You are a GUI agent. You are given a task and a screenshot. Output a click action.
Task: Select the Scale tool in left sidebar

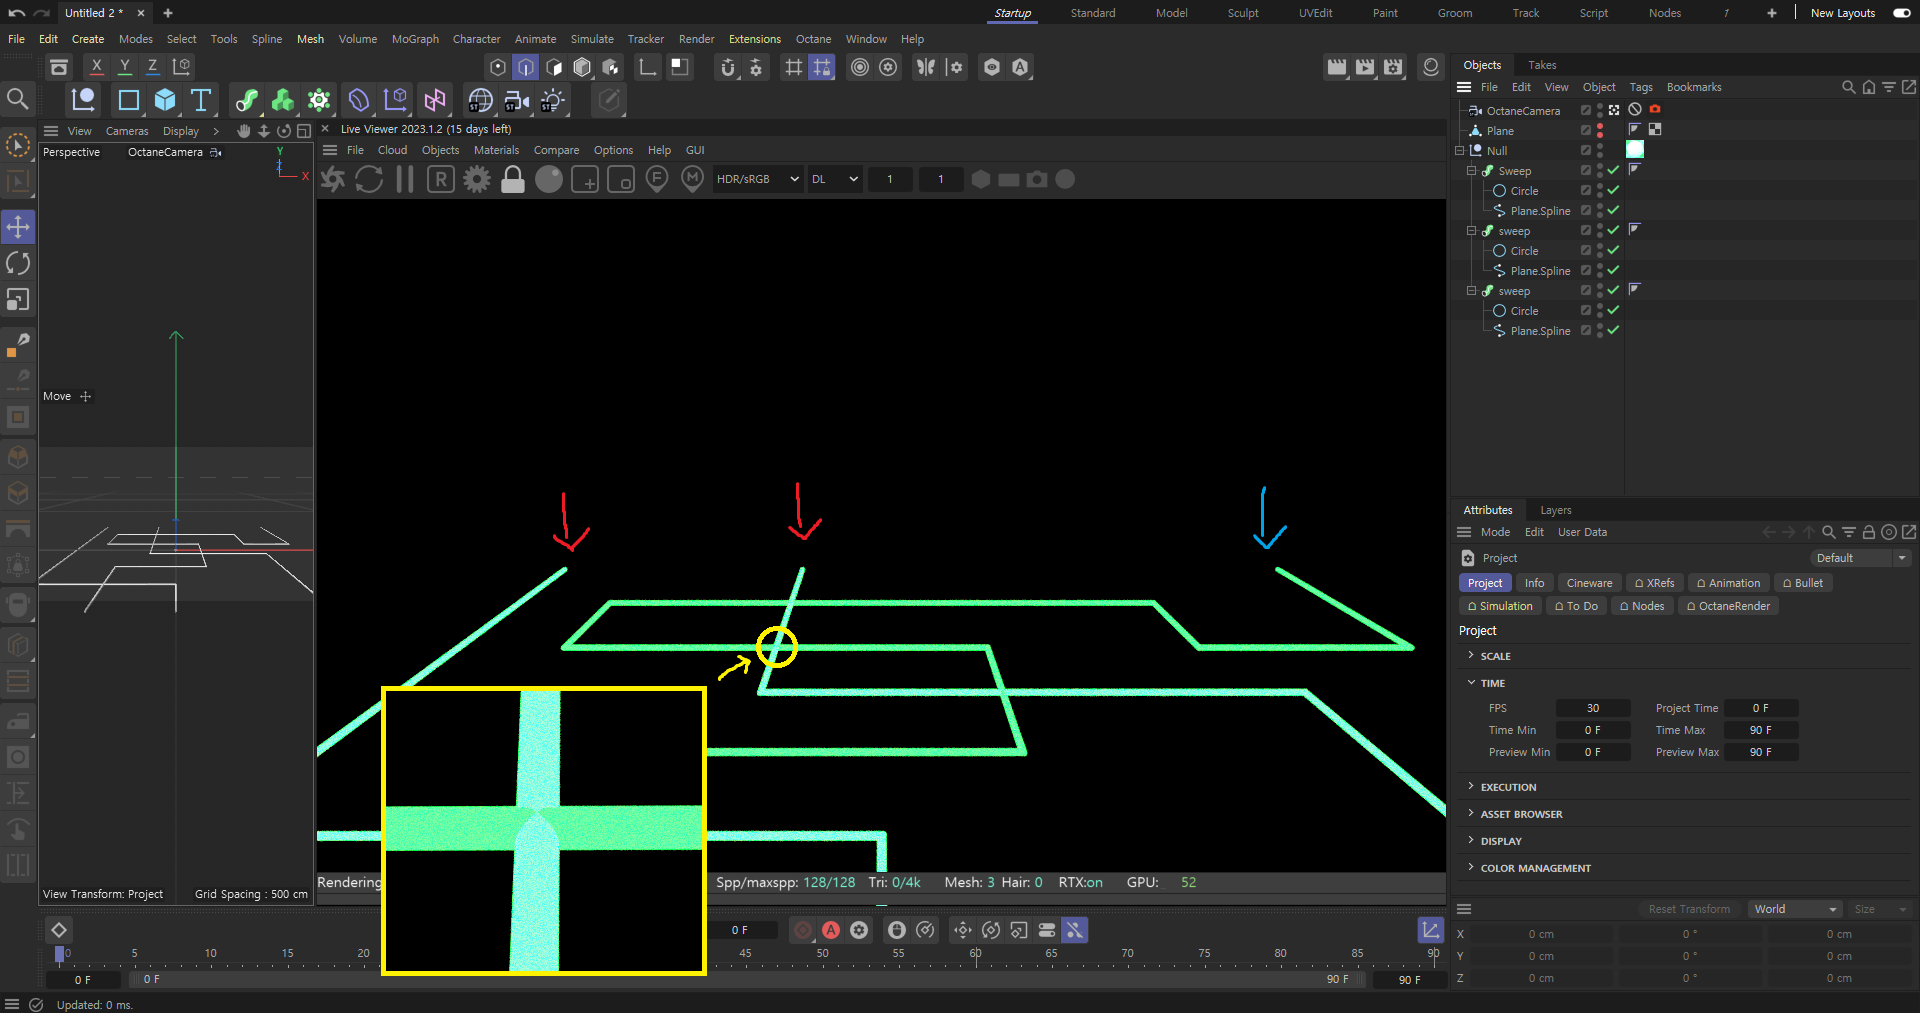point(18,300)
